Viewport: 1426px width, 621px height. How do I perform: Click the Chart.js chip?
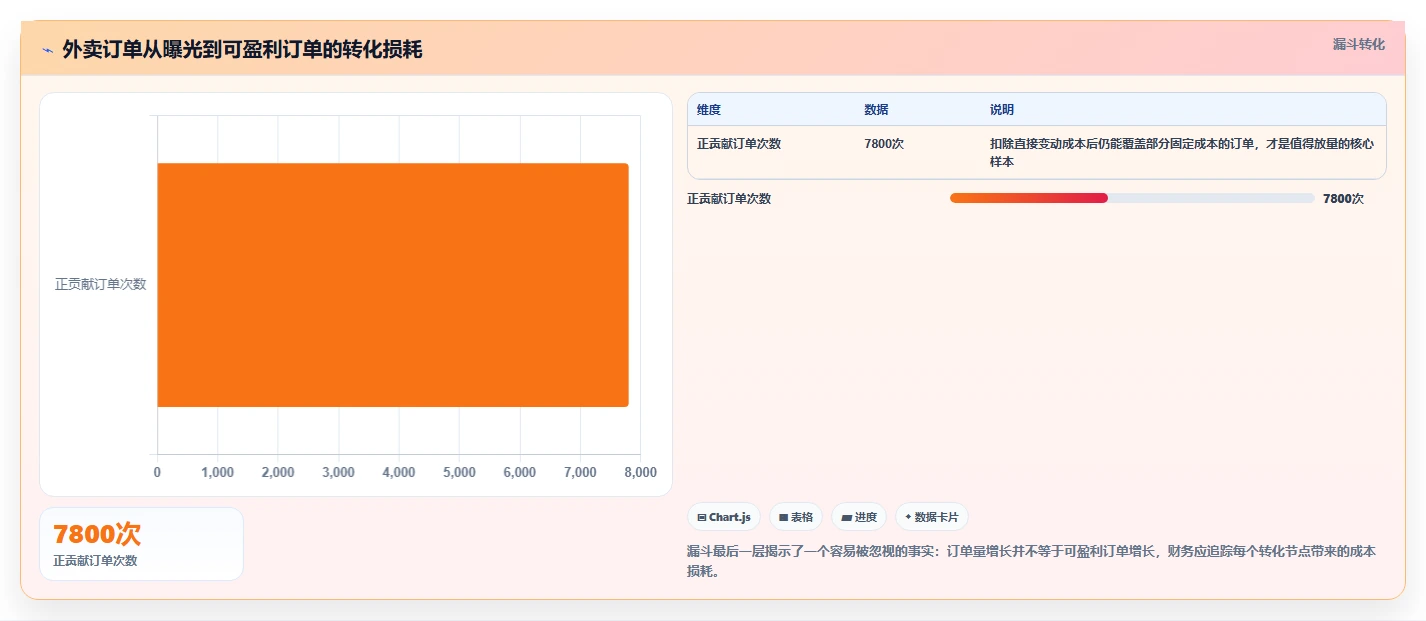(724, 517)
